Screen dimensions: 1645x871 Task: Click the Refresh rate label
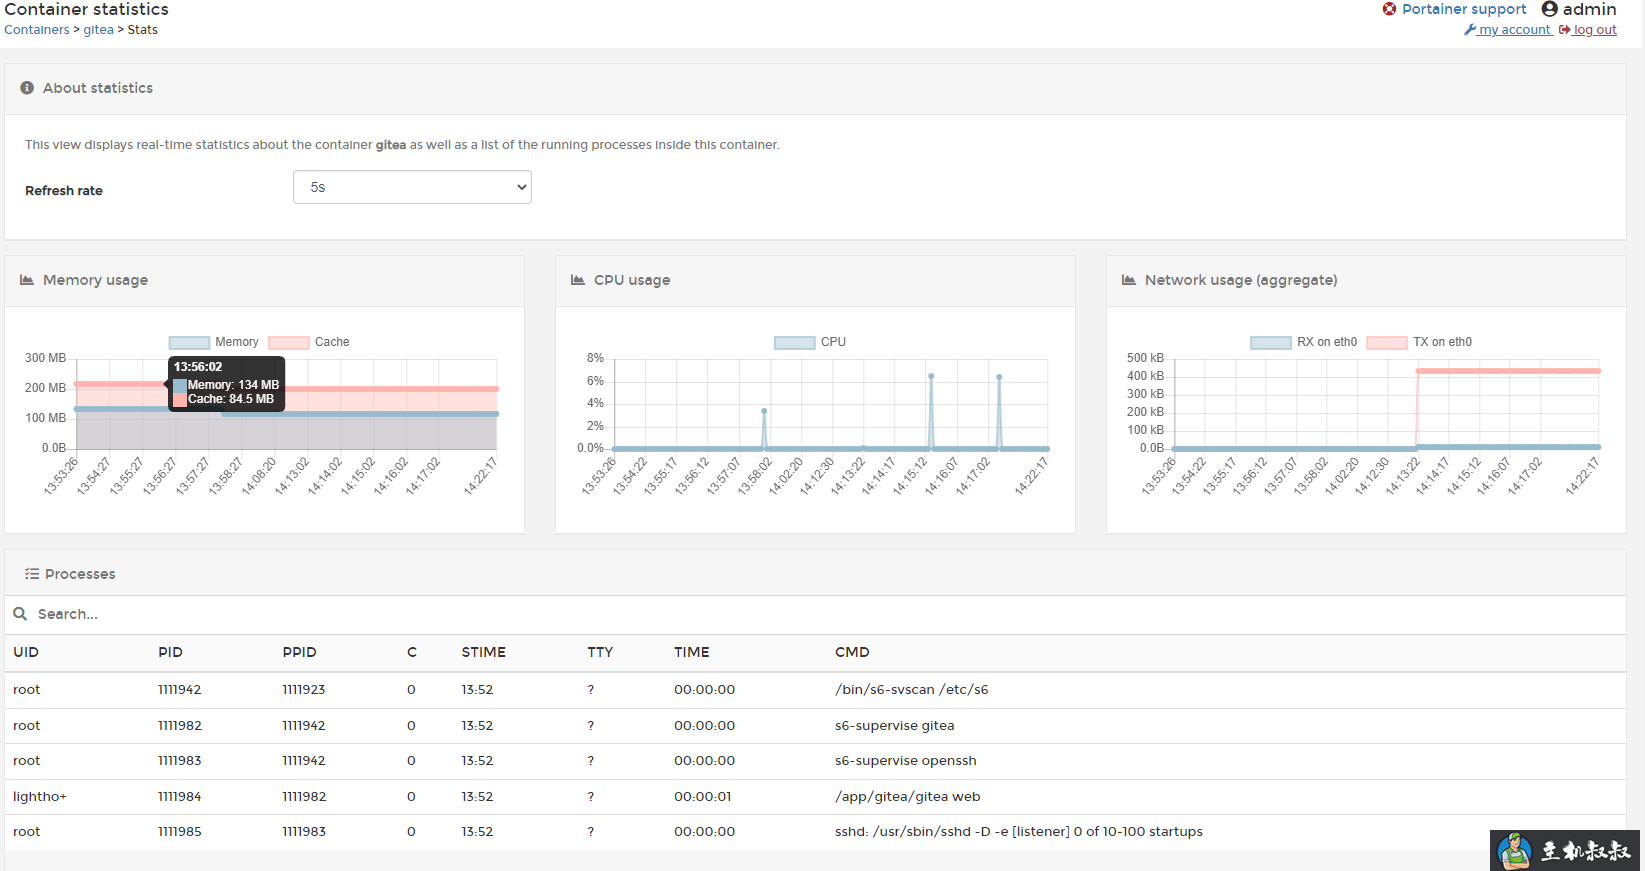pos(64,191)
